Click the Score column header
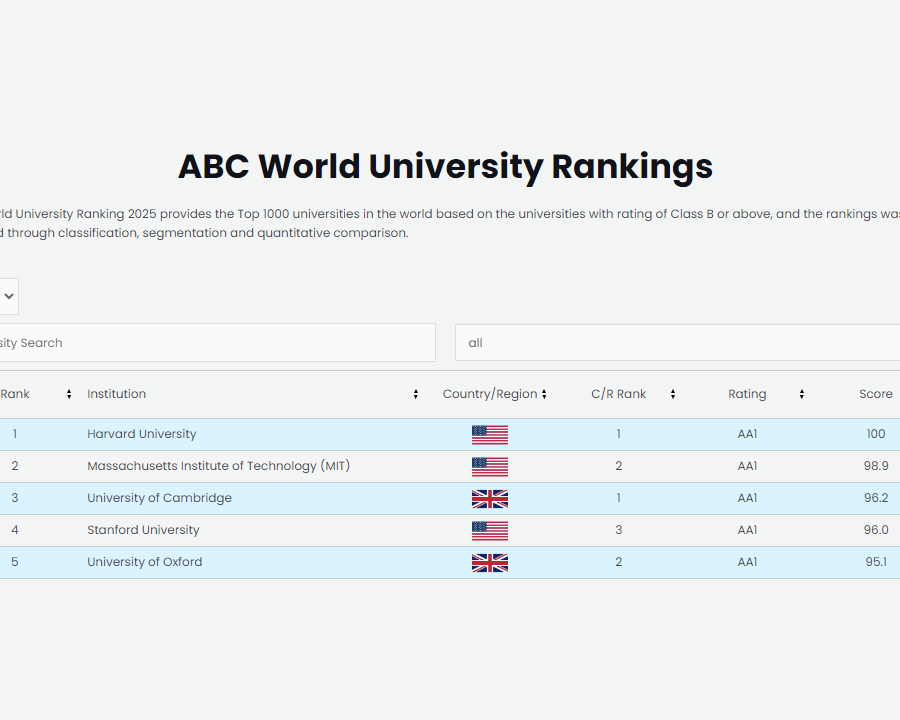Viewport: 900px width, 720px height. coord(876,394)
